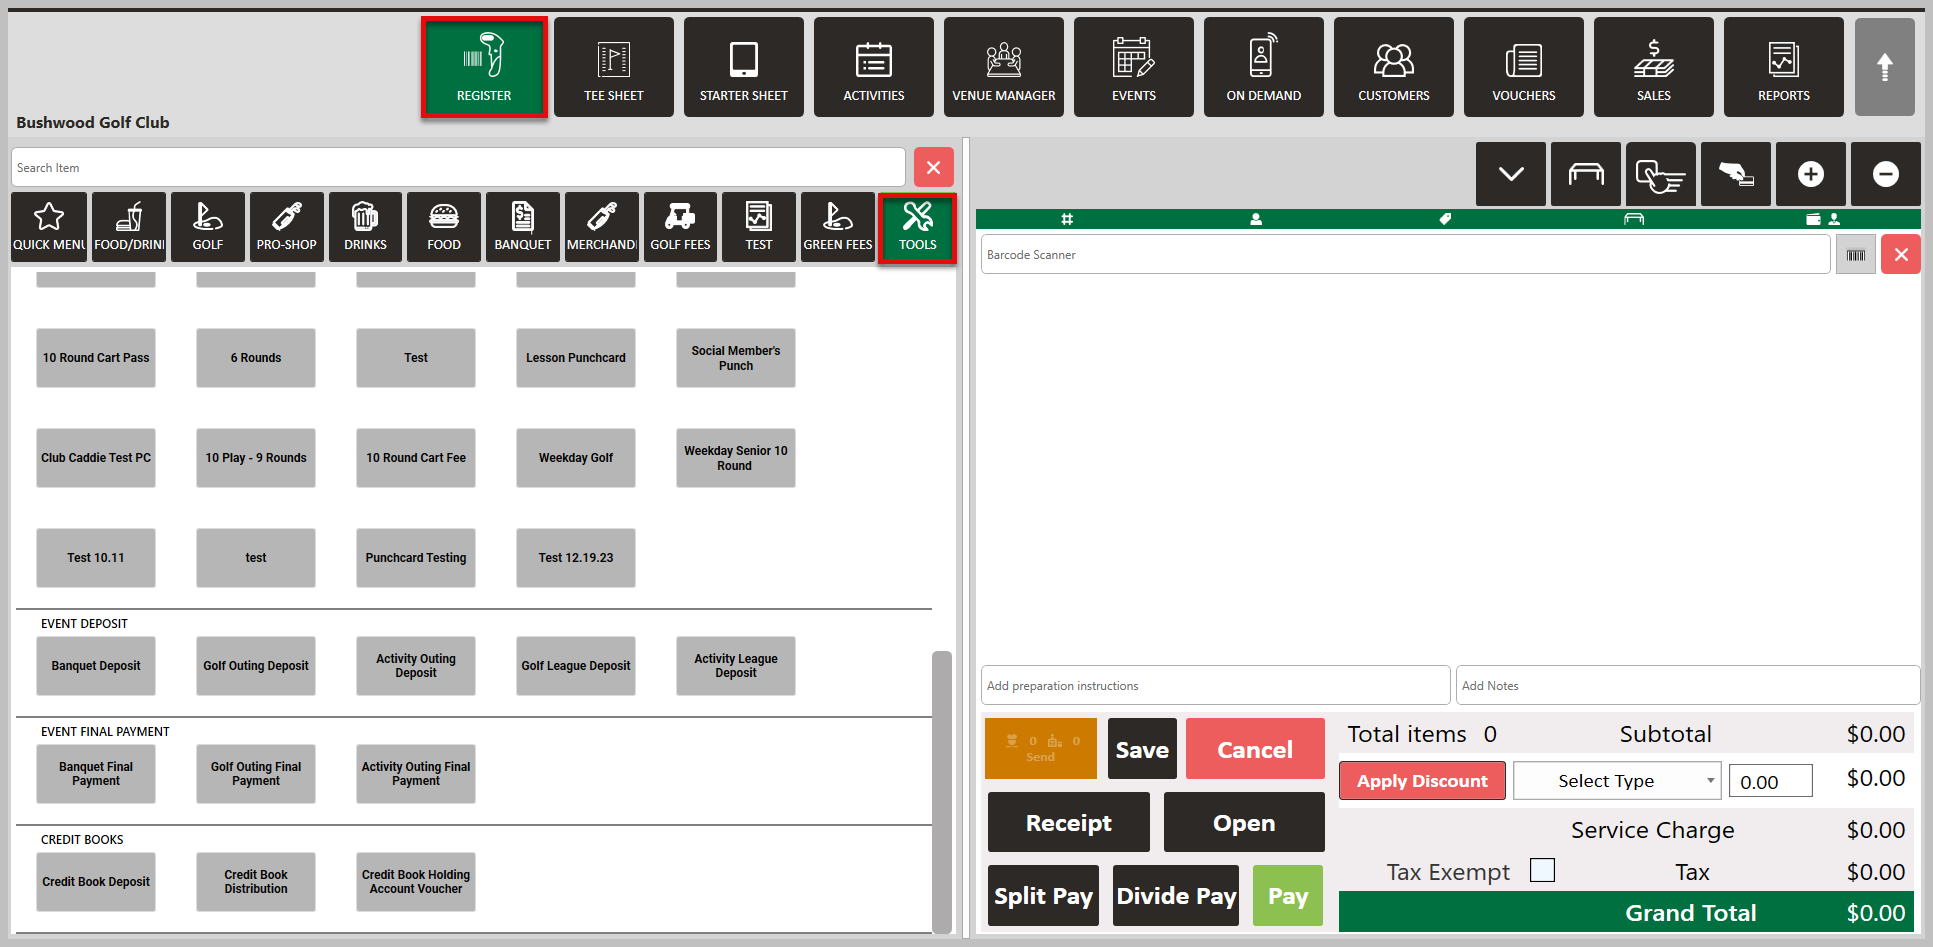Open Venue Manager
Screen dimensions: 1933x947
[1004, 67]
